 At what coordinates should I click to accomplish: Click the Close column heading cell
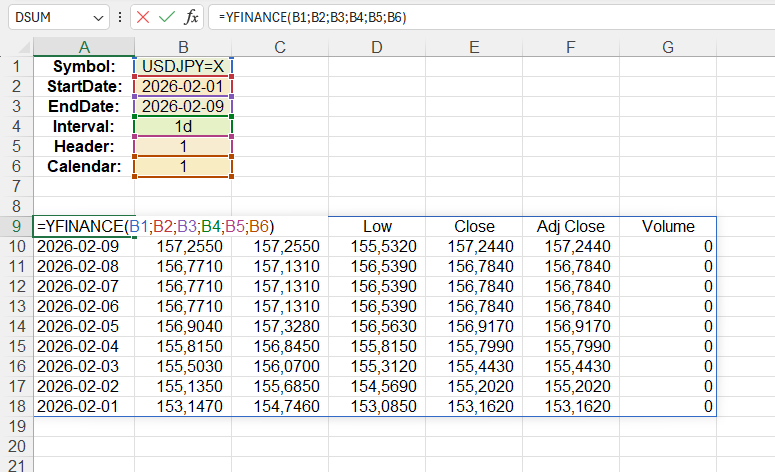(x=474, y=226)
